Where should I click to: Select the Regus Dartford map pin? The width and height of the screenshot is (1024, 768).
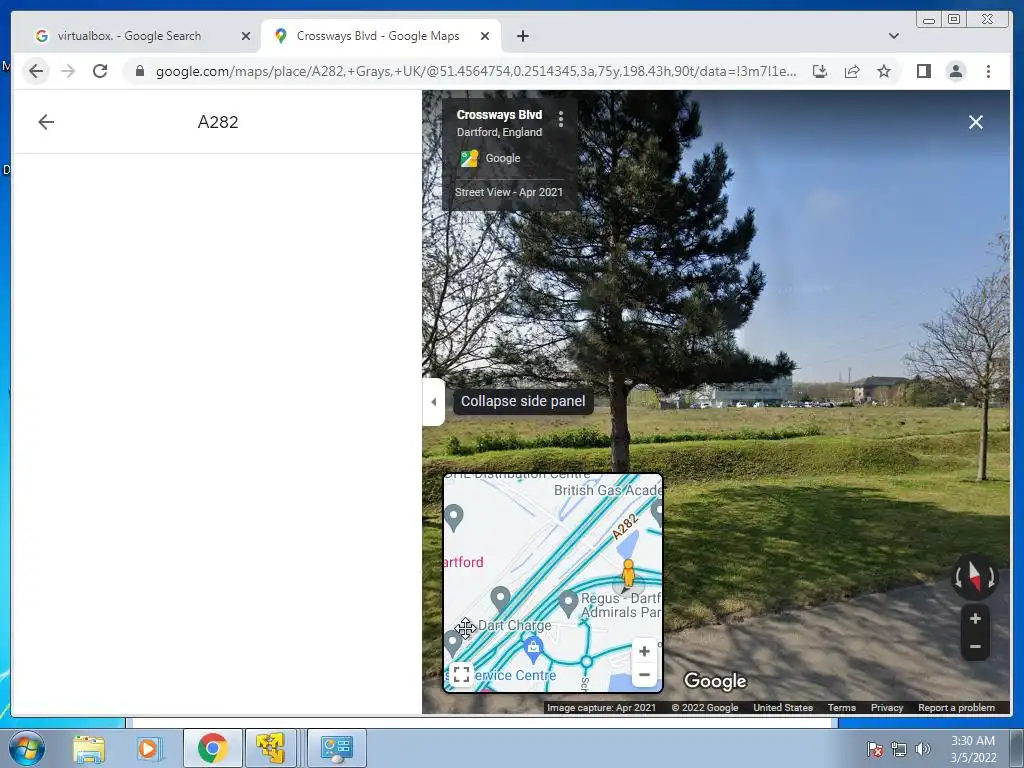(x=568, y=603)
